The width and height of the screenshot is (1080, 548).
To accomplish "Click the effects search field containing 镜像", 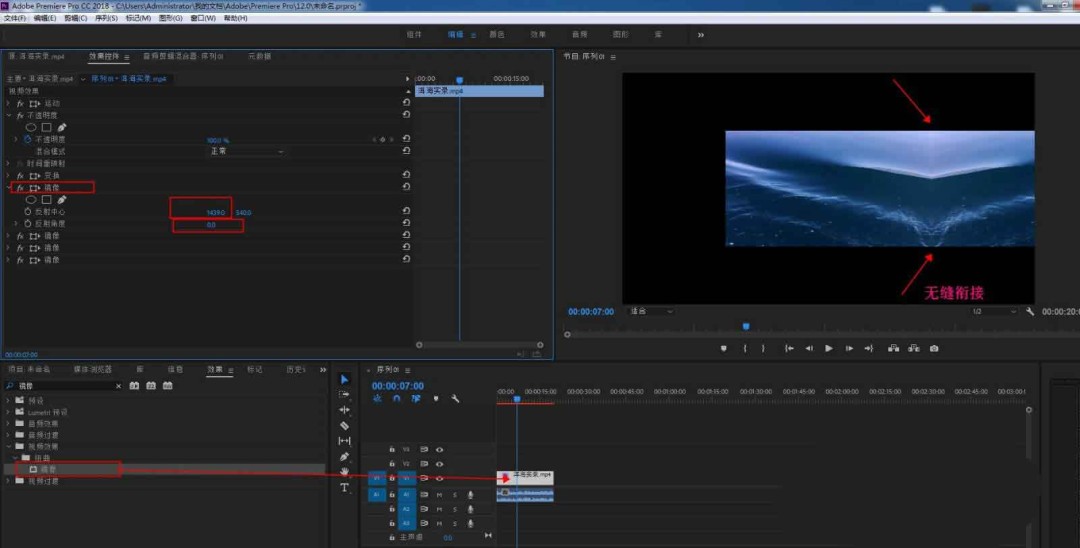I will pyautogui.click(x=64, y=386).
